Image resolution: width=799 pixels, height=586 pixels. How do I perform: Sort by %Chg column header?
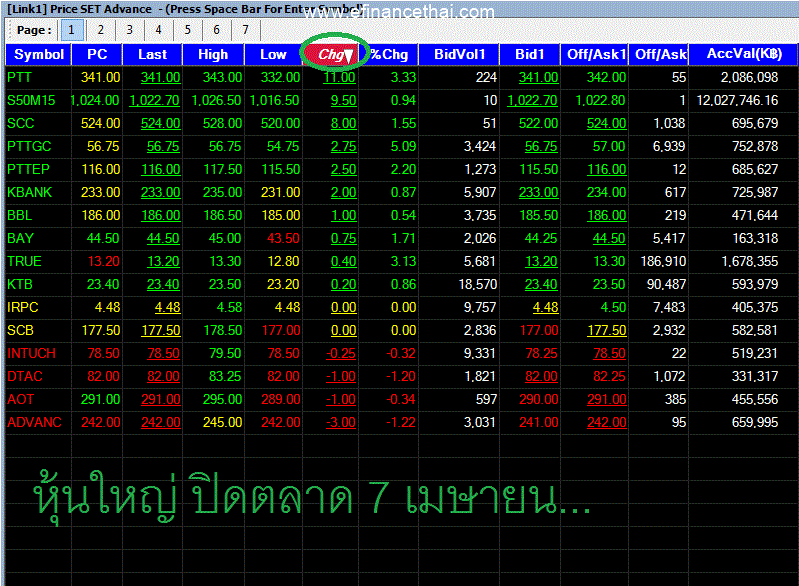tap(389, 55)
